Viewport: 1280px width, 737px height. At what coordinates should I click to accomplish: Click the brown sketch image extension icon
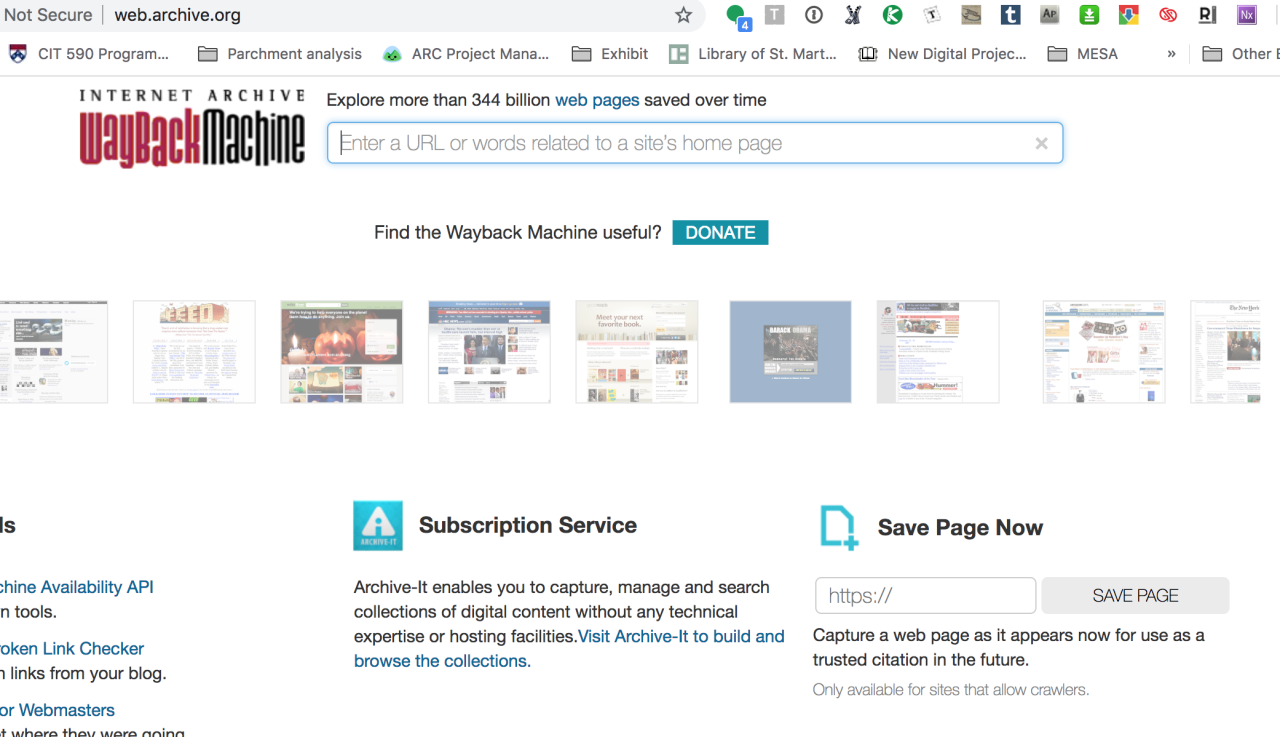[x=971, y=15]
